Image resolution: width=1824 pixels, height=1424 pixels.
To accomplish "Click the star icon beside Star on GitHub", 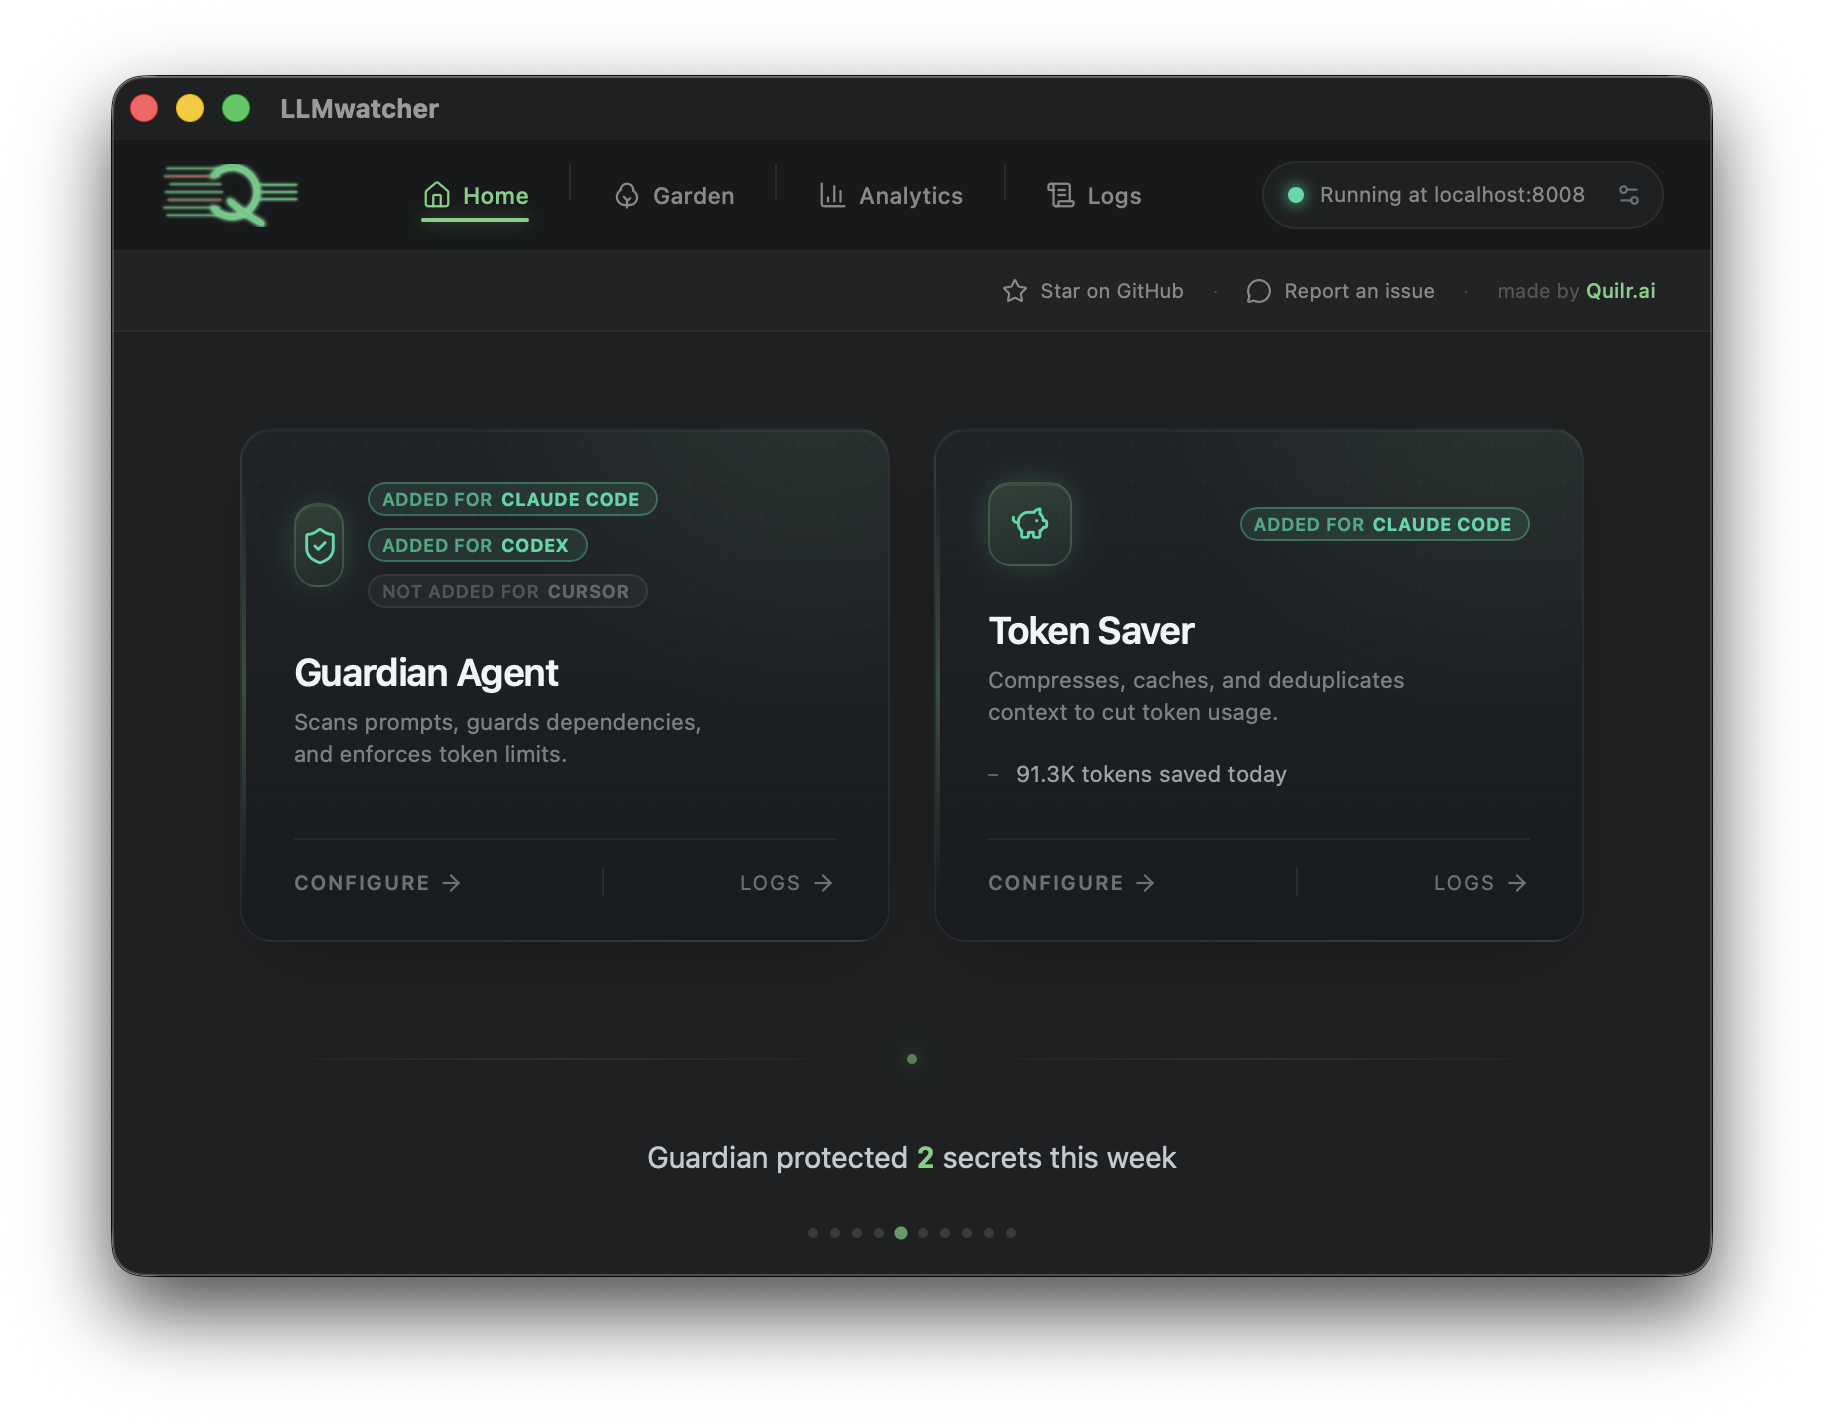I will [x=1014, y=291].
